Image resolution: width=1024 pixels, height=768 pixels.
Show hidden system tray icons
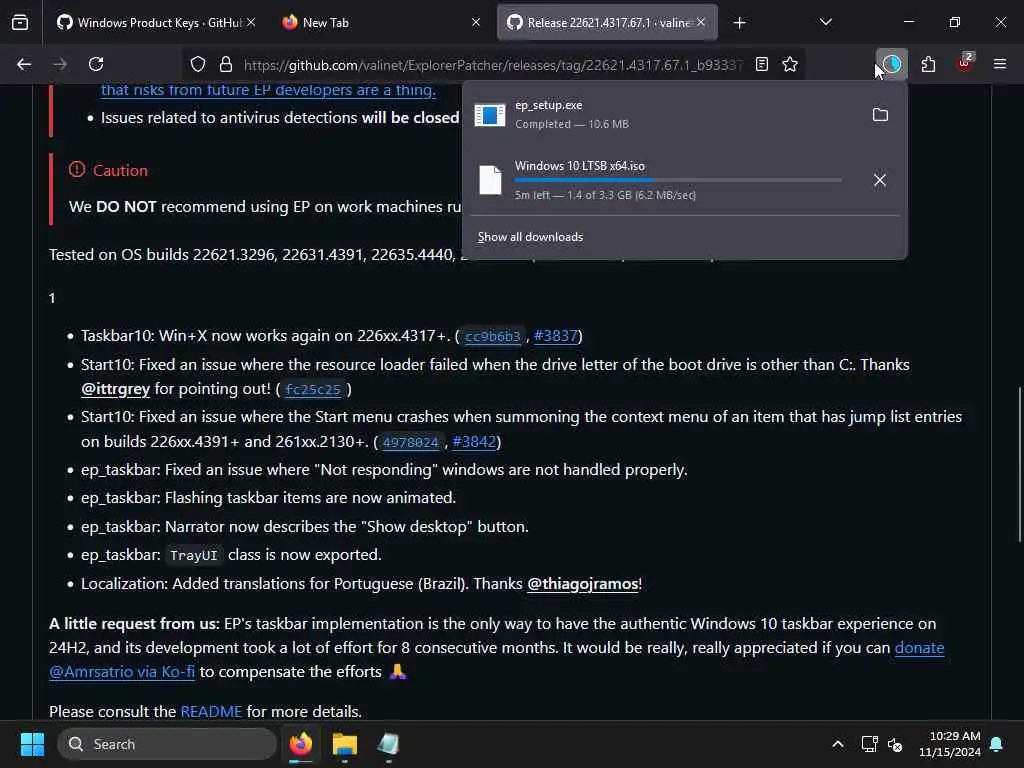(837, 744)
